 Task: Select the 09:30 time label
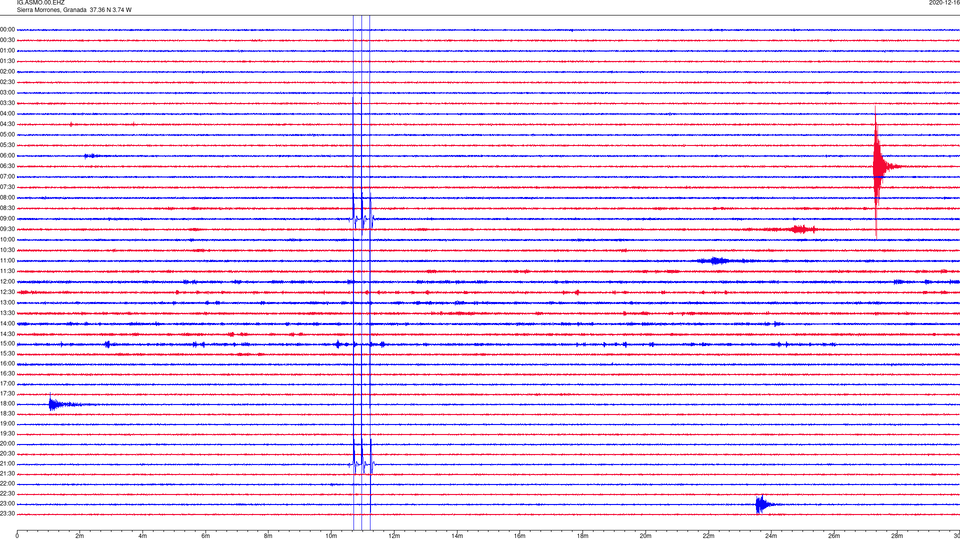pyautogui.click(x=7, y=230)
